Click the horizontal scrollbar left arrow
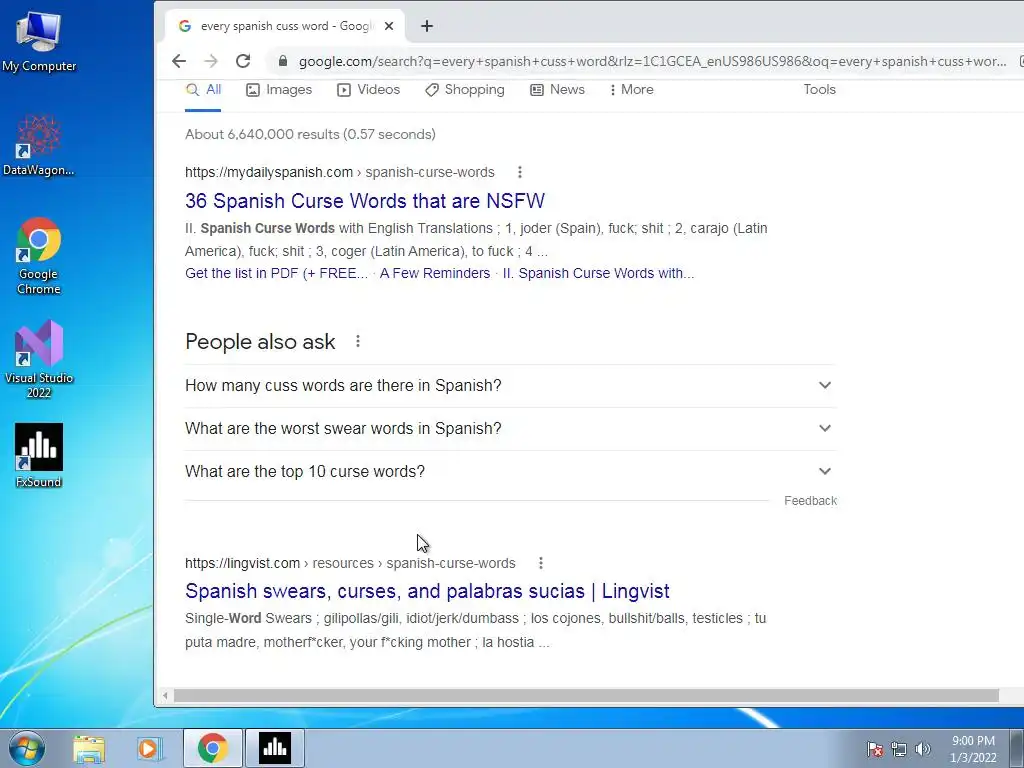The width and height of the screenshot is (1024, 768). [165, 696]
